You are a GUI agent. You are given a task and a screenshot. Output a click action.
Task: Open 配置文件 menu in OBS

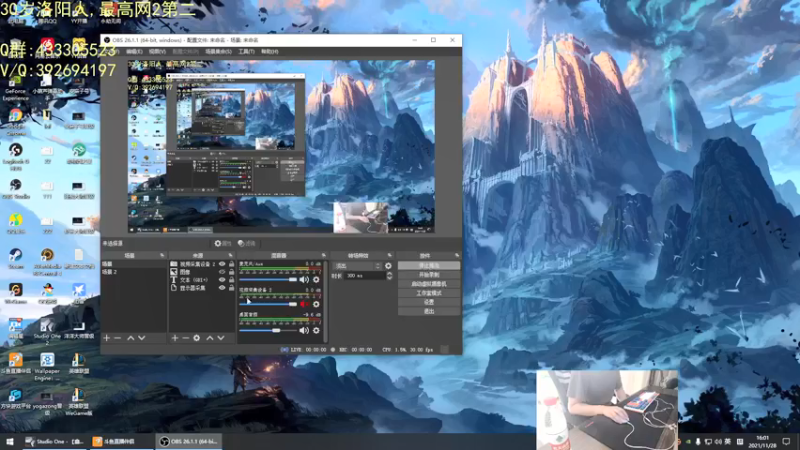[x=185, y=52]
